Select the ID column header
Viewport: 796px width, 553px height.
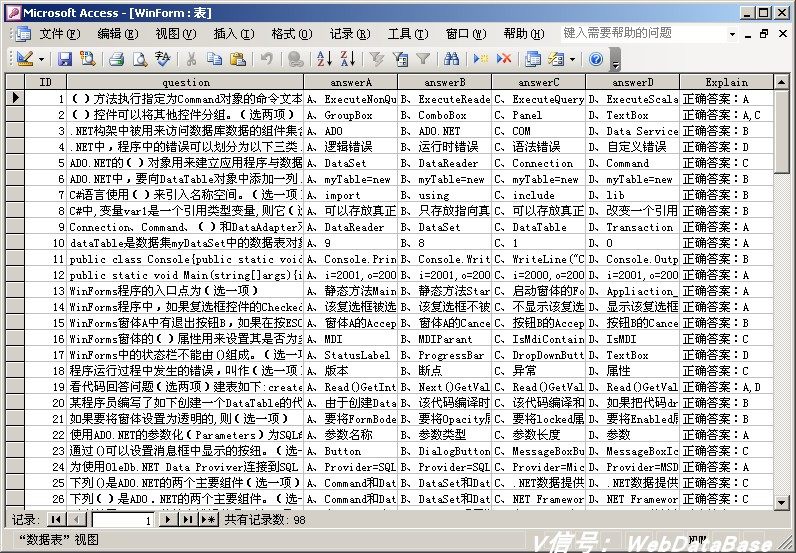46,82
